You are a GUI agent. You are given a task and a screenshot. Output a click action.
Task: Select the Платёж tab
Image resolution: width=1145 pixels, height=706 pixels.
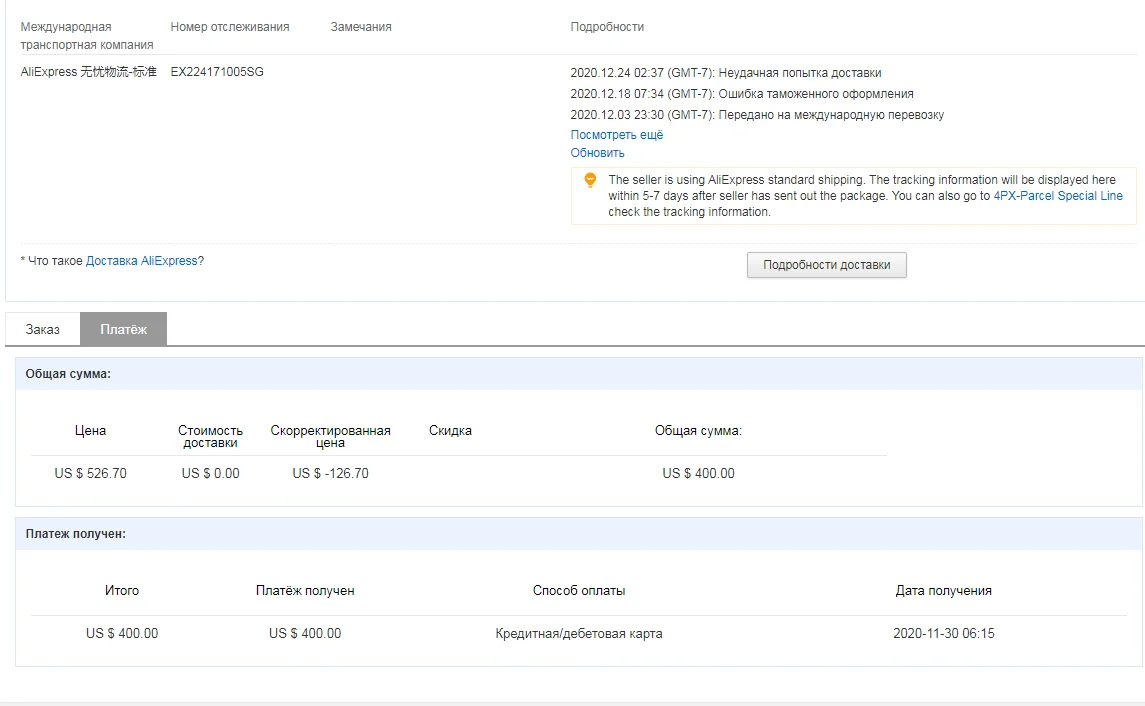123,329
